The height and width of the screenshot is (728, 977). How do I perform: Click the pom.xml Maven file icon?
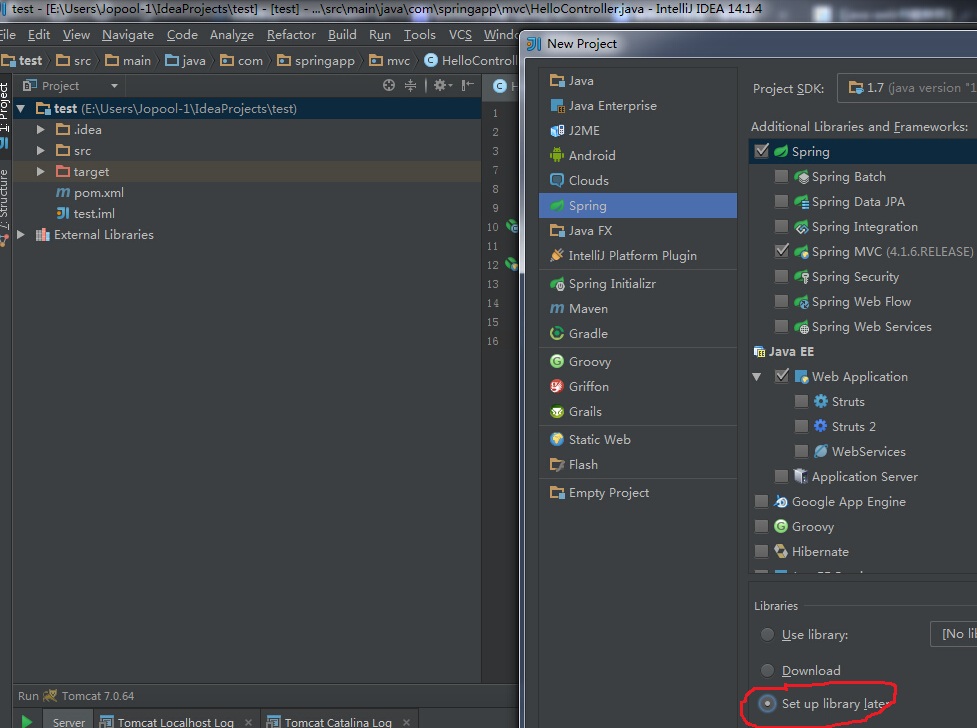point(63,193)
